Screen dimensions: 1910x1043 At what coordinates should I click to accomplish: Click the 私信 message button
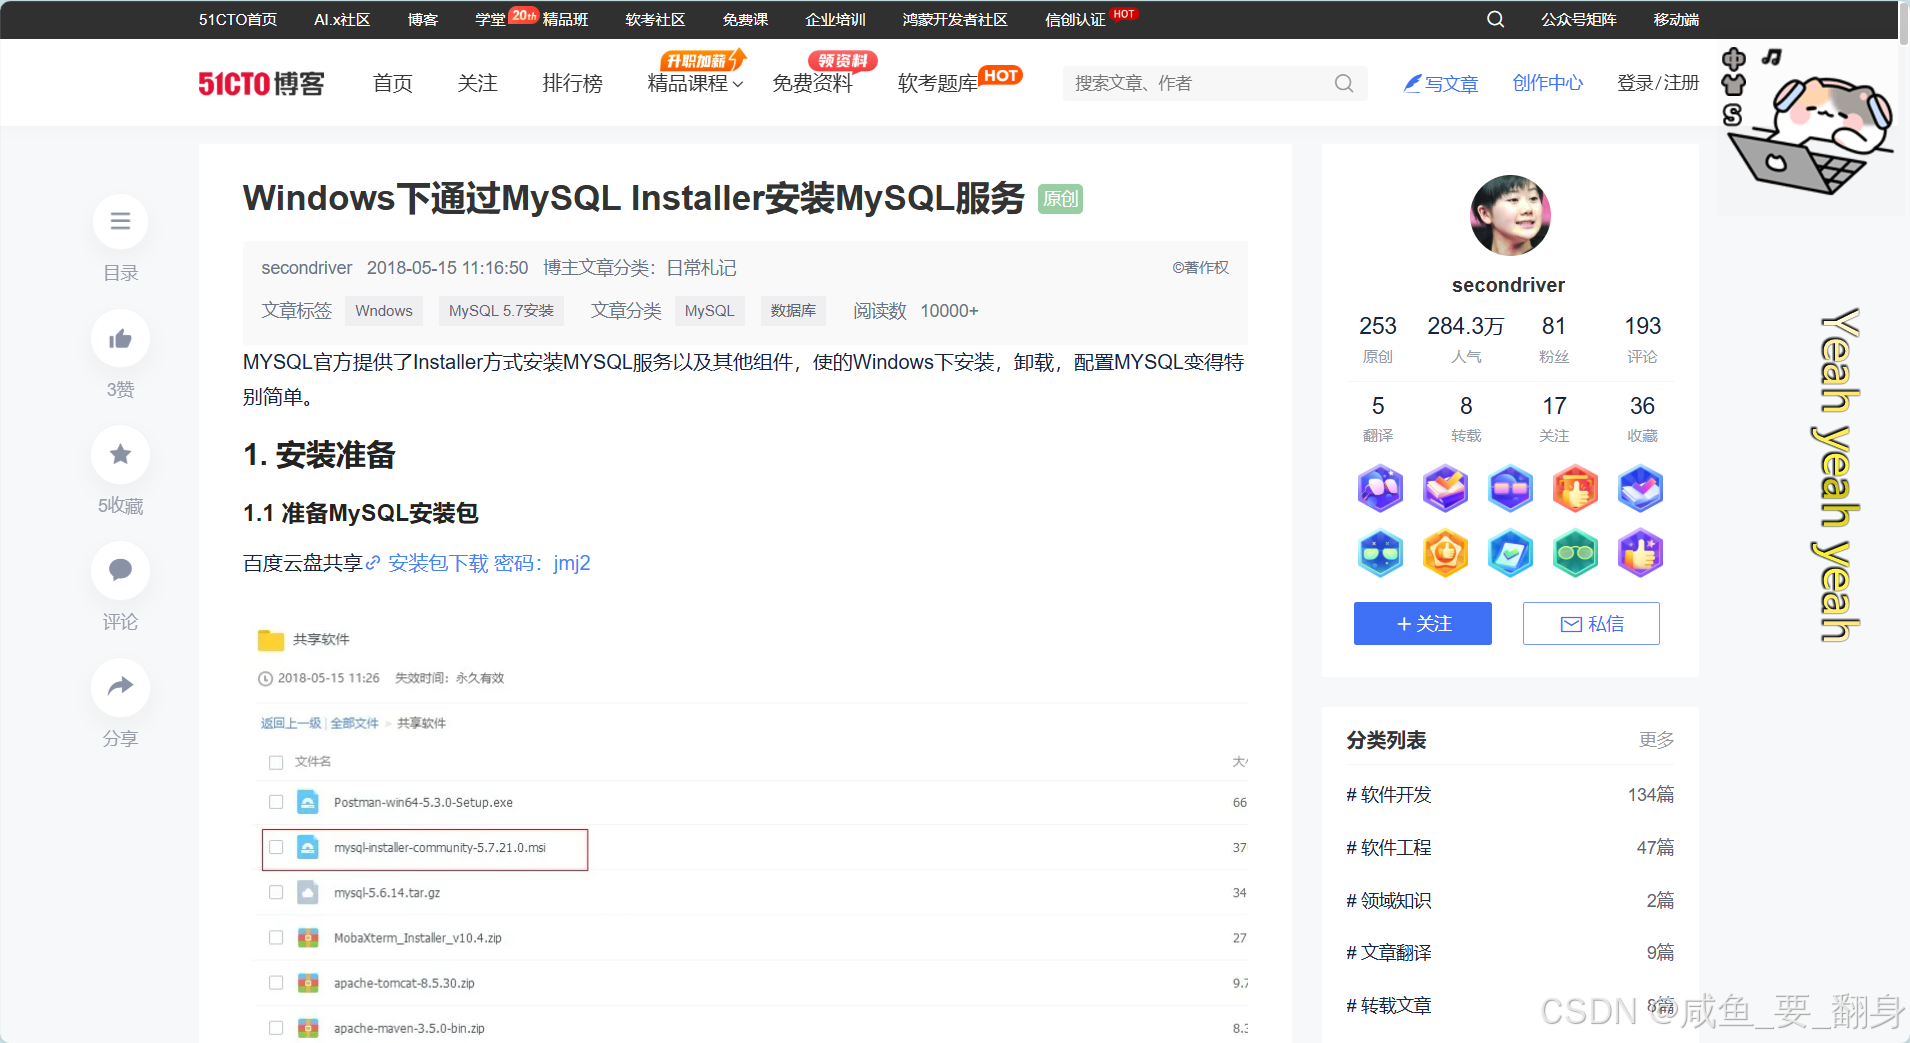coord(1591,623)
